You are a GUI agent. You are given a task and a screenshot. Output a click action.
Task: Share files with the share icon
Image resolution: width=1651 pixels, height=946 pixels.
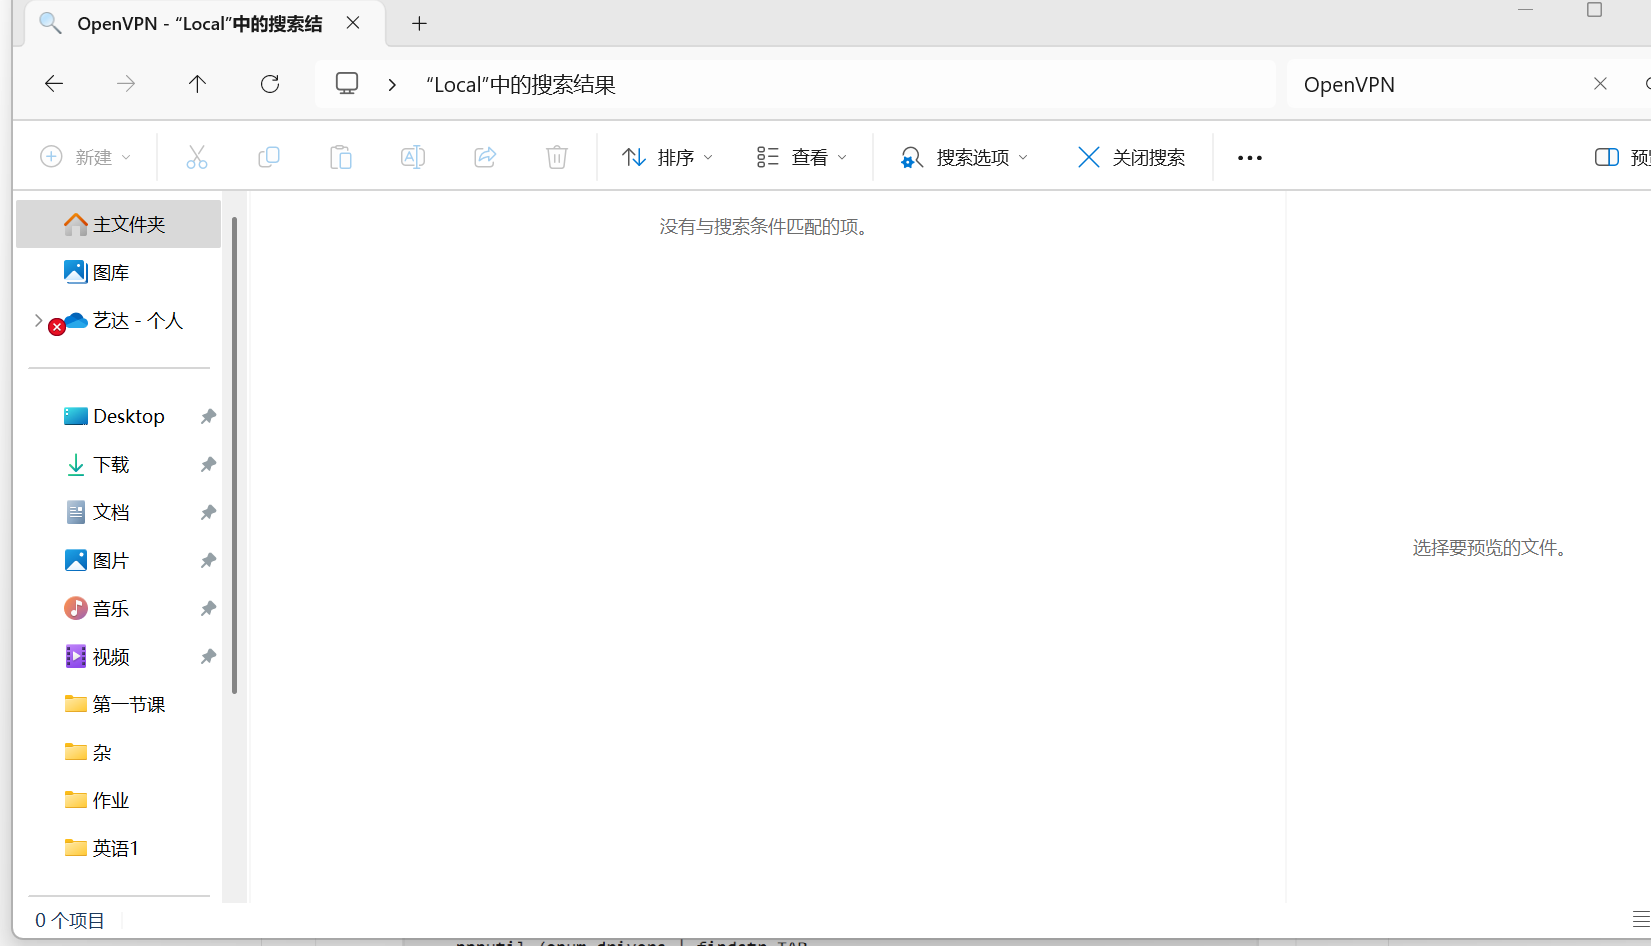(484, 157)
